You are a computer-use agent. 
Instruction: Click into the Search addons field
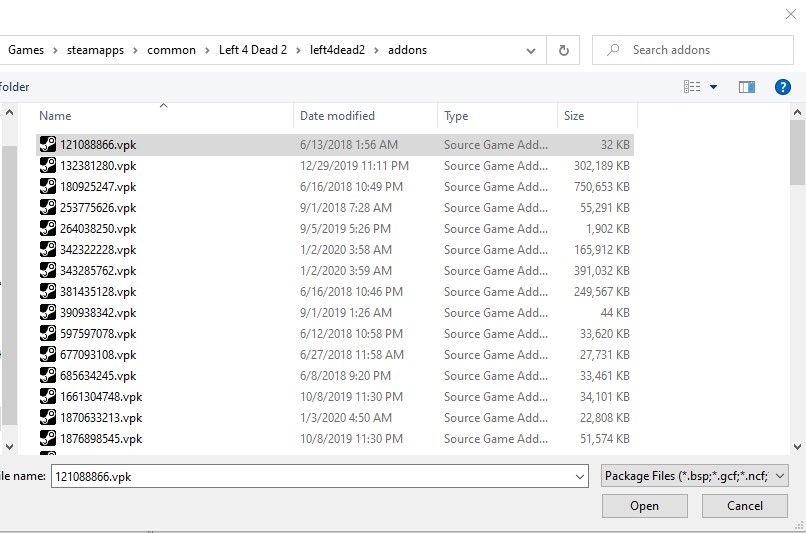coord(700,50)
